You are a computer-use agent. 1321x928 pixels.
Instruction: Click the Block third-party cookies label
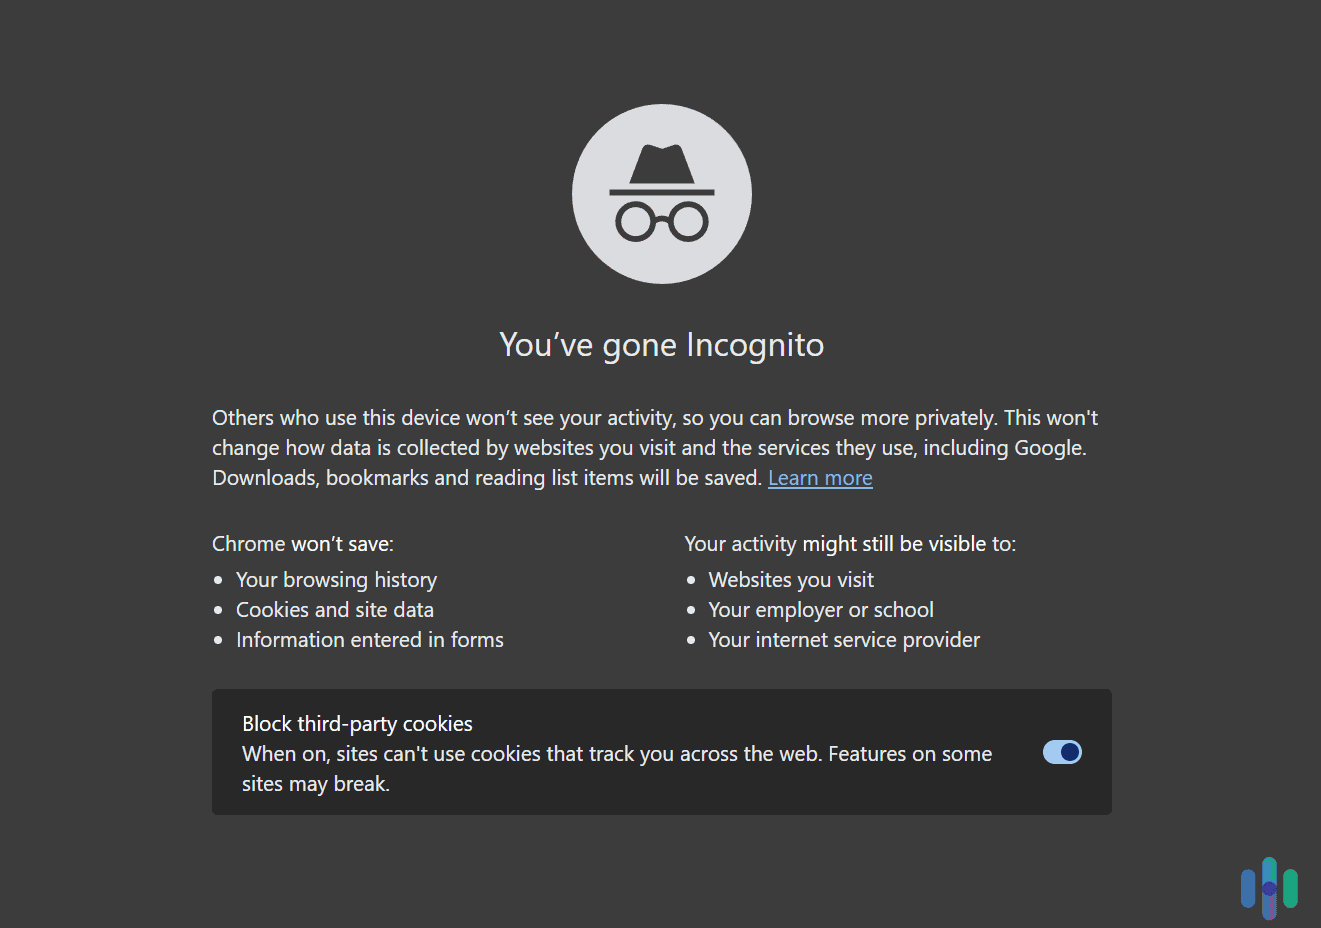click(357, 723)
